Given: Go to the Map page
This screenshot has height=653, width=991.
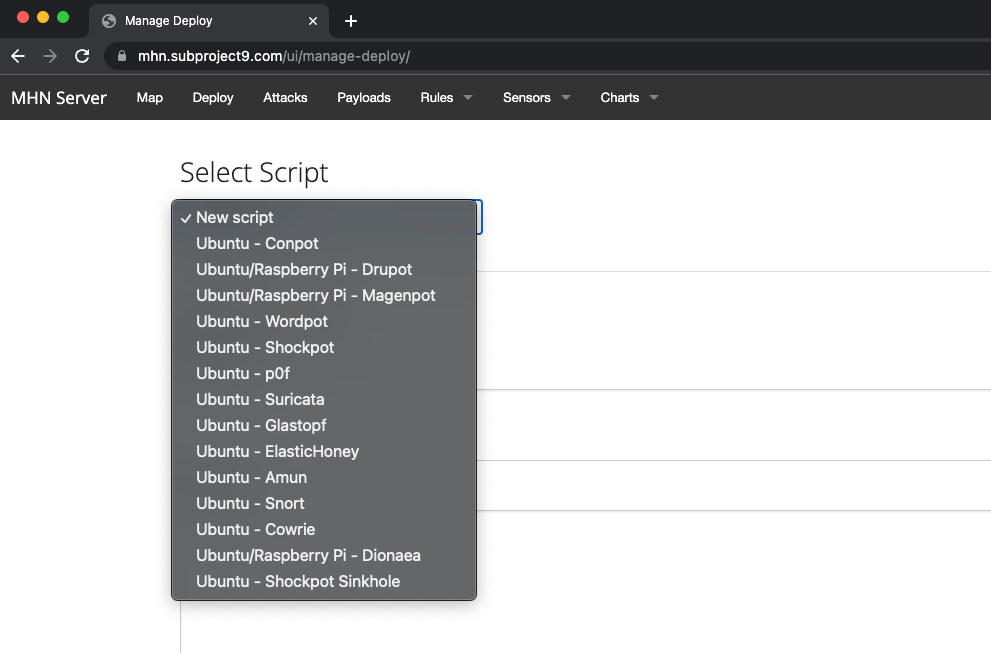Looking at the screenshot, I should click(x=150, y=97).
